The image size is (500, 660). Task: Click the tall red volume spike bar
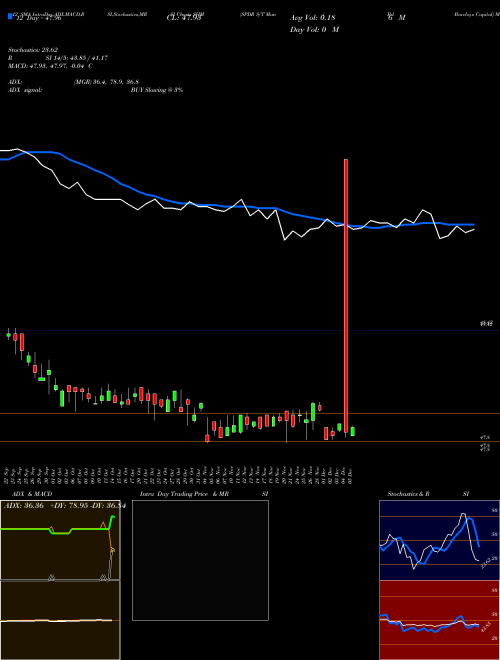coord(346,295)
